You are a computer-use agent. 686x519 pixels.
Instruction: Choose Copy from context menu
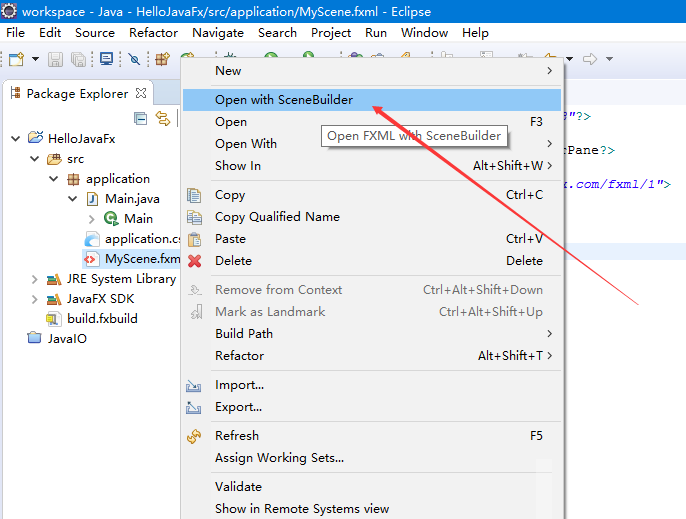pos(372,195)
